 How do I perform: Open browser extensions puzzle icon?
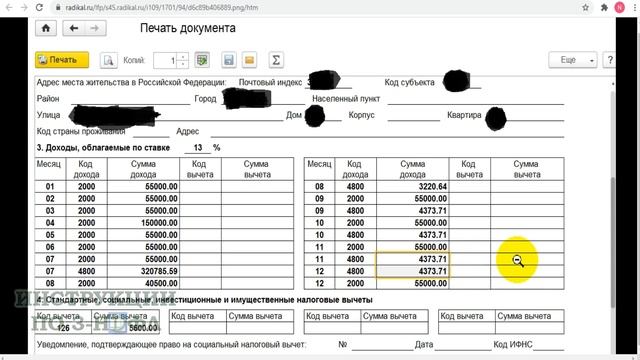tap(604, 7)
